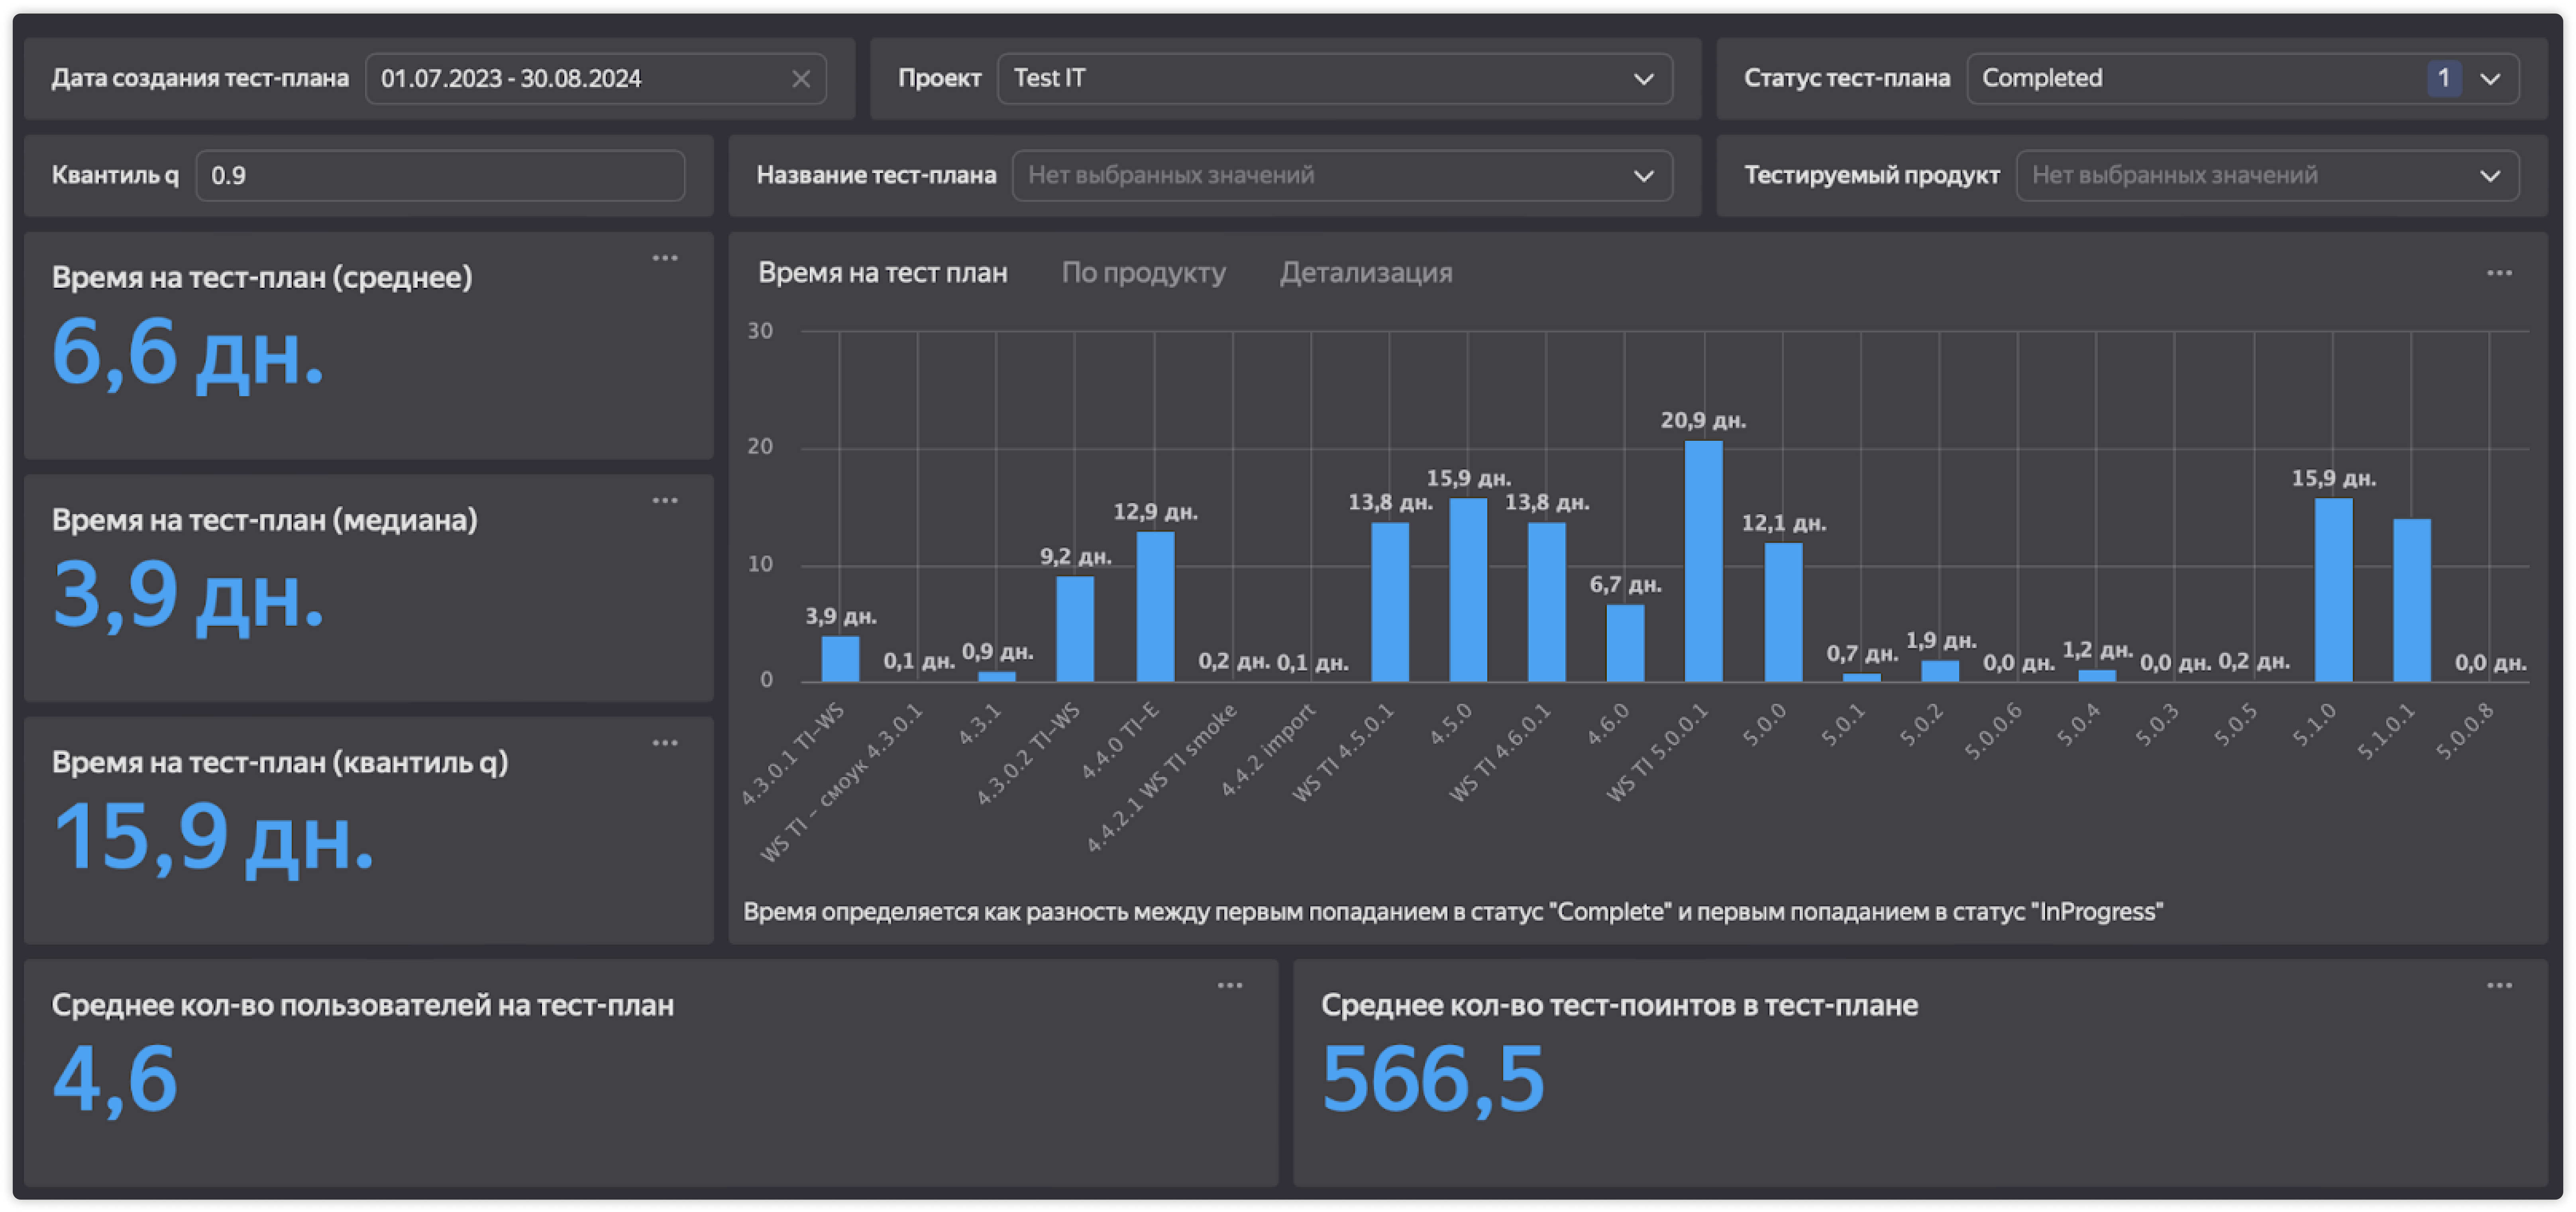Image resolution: width=2576 pixels, height=1212 pixels.
Task: Open menu on 'Время на тест-план (среднее)' card
Action: click(665, 258)
